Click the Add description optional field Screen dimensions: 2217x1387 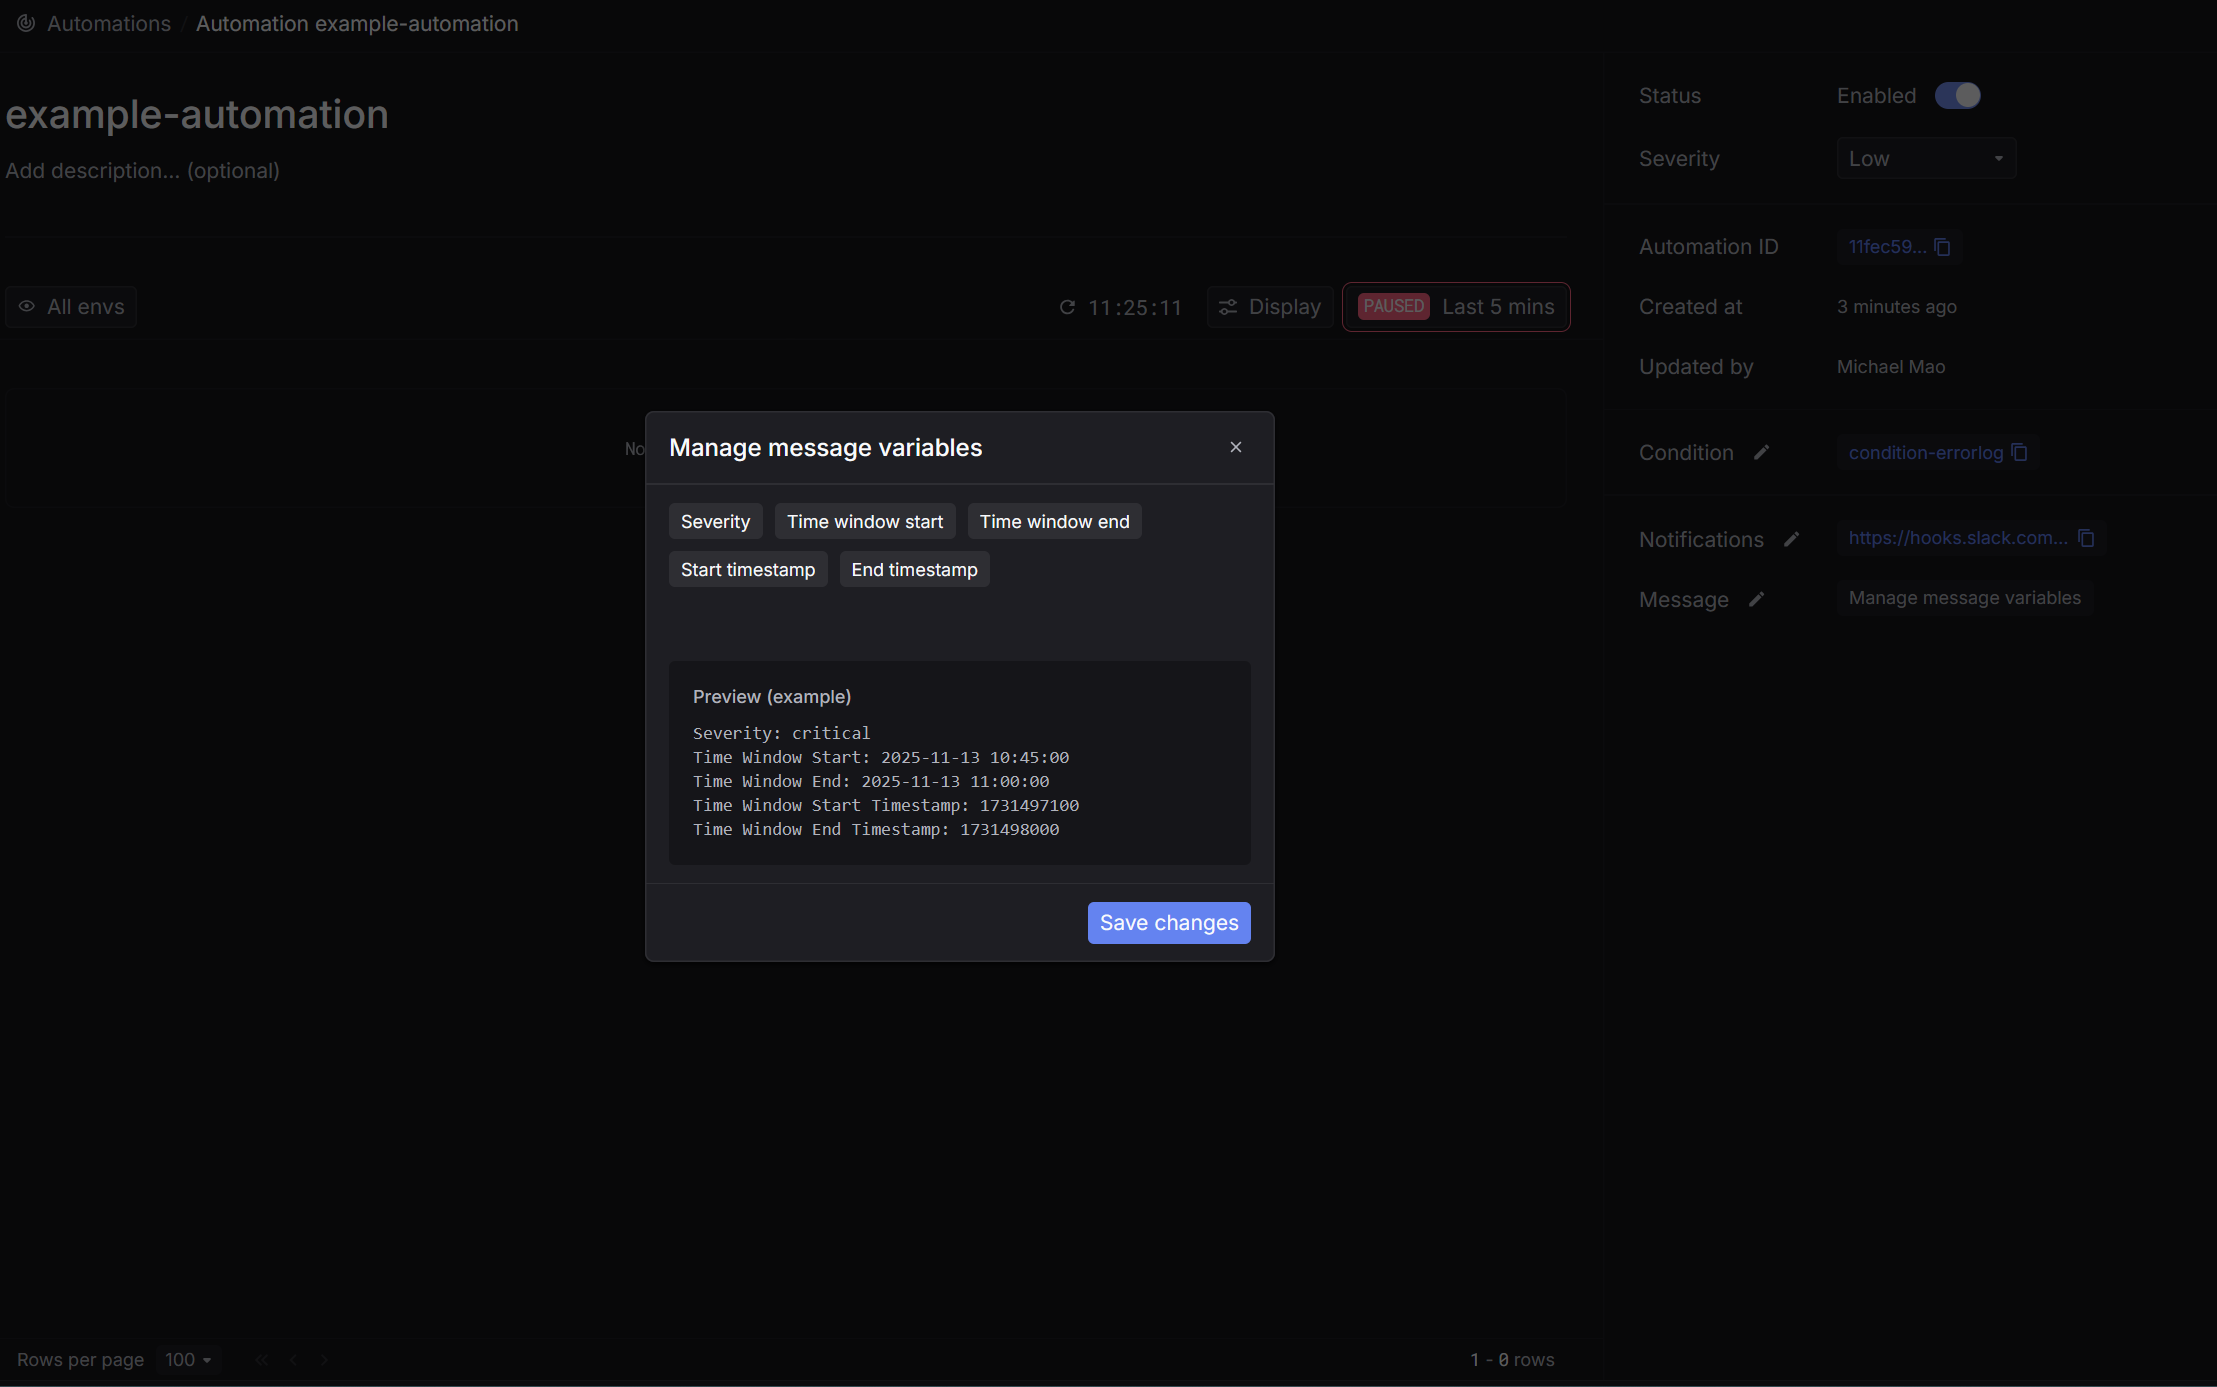point(143,171)
